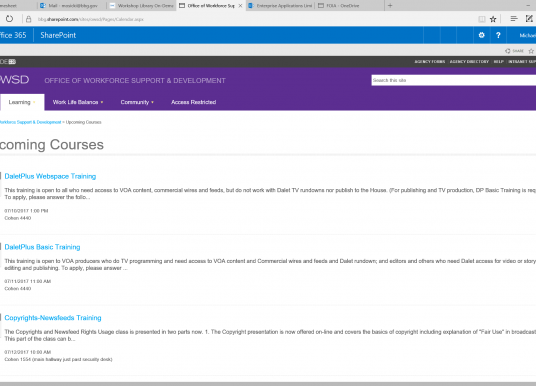Refresh the page with reload icon
The height and width of the screenshot is (386, 536).
point(9,19)
